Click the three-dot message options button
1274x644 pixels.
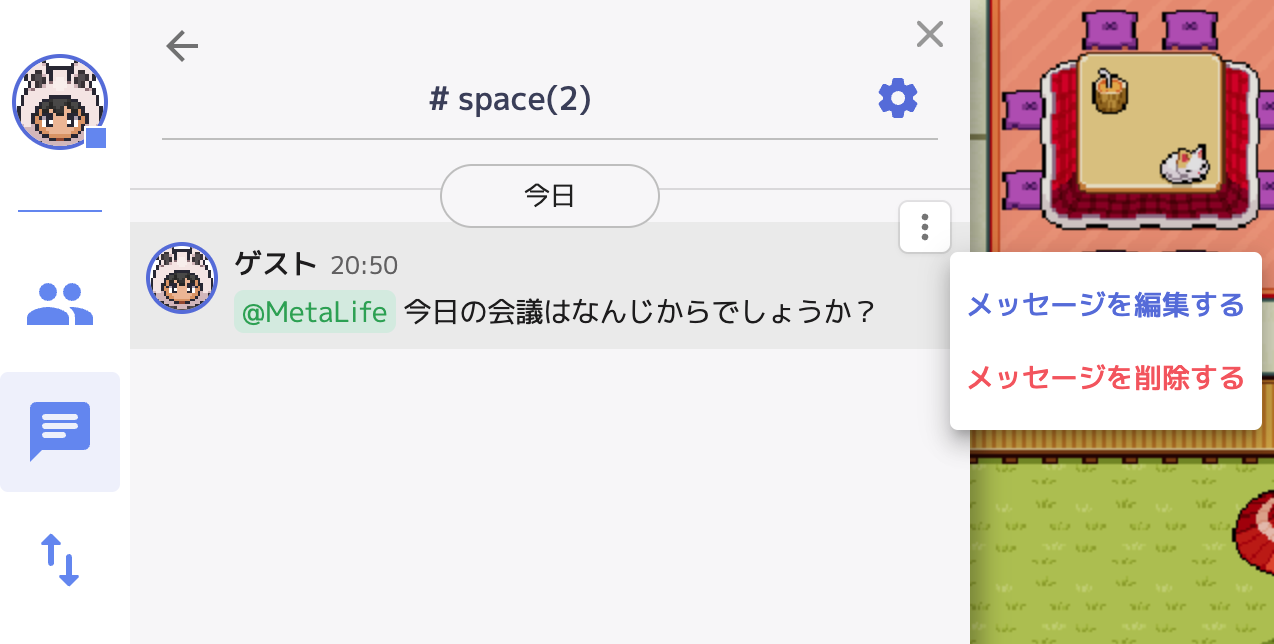coord(925,227)
